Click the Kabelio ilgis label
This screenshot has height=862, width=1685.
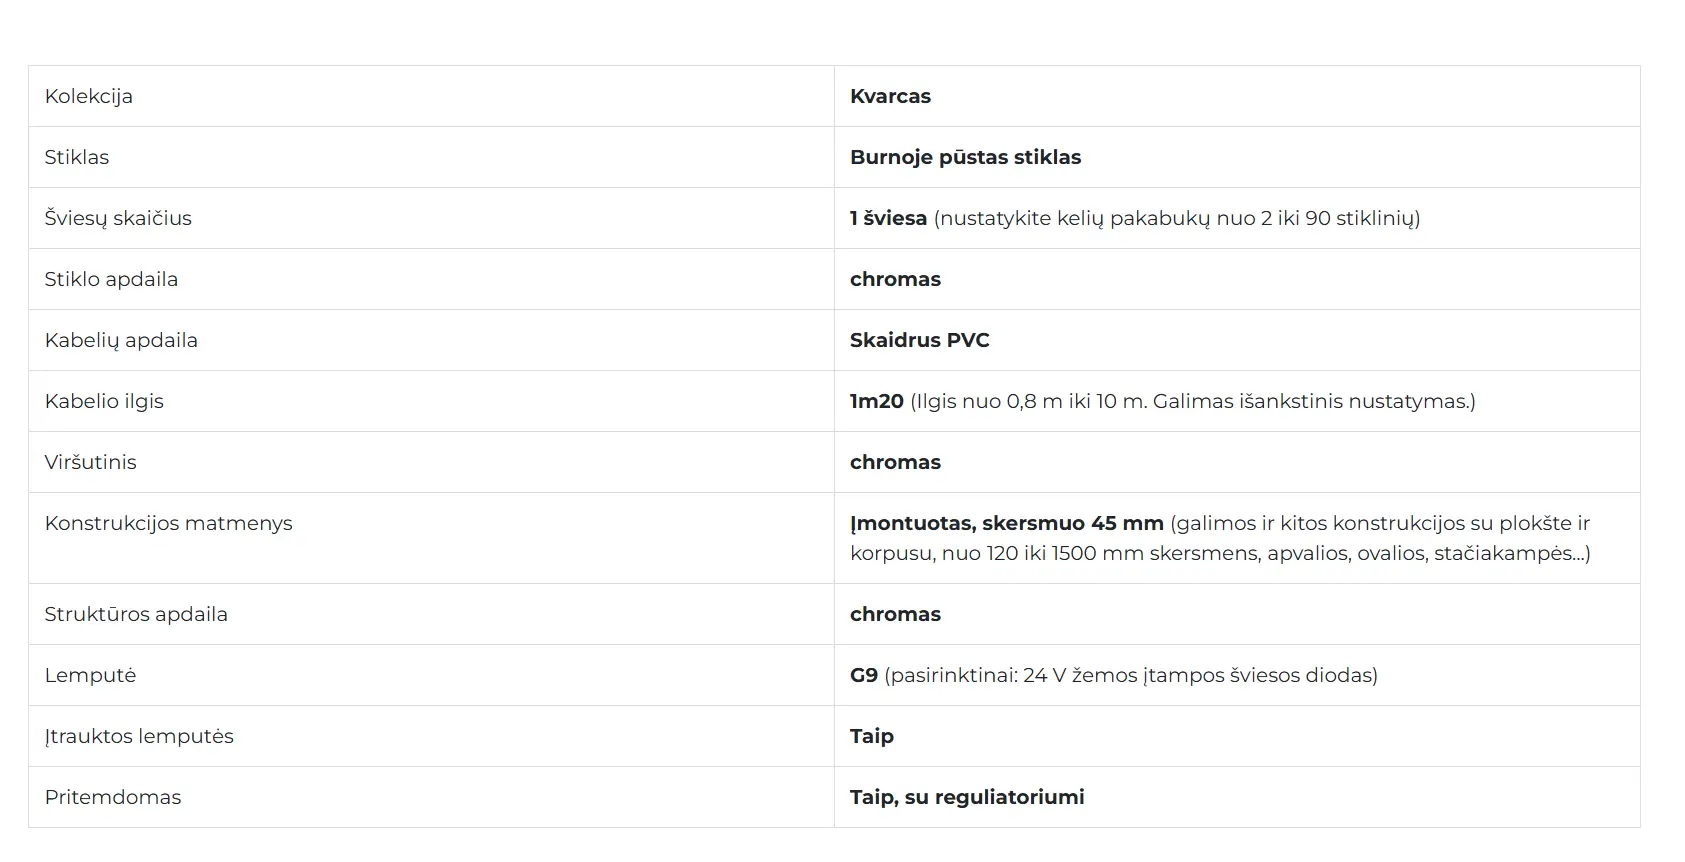point(104,402)
